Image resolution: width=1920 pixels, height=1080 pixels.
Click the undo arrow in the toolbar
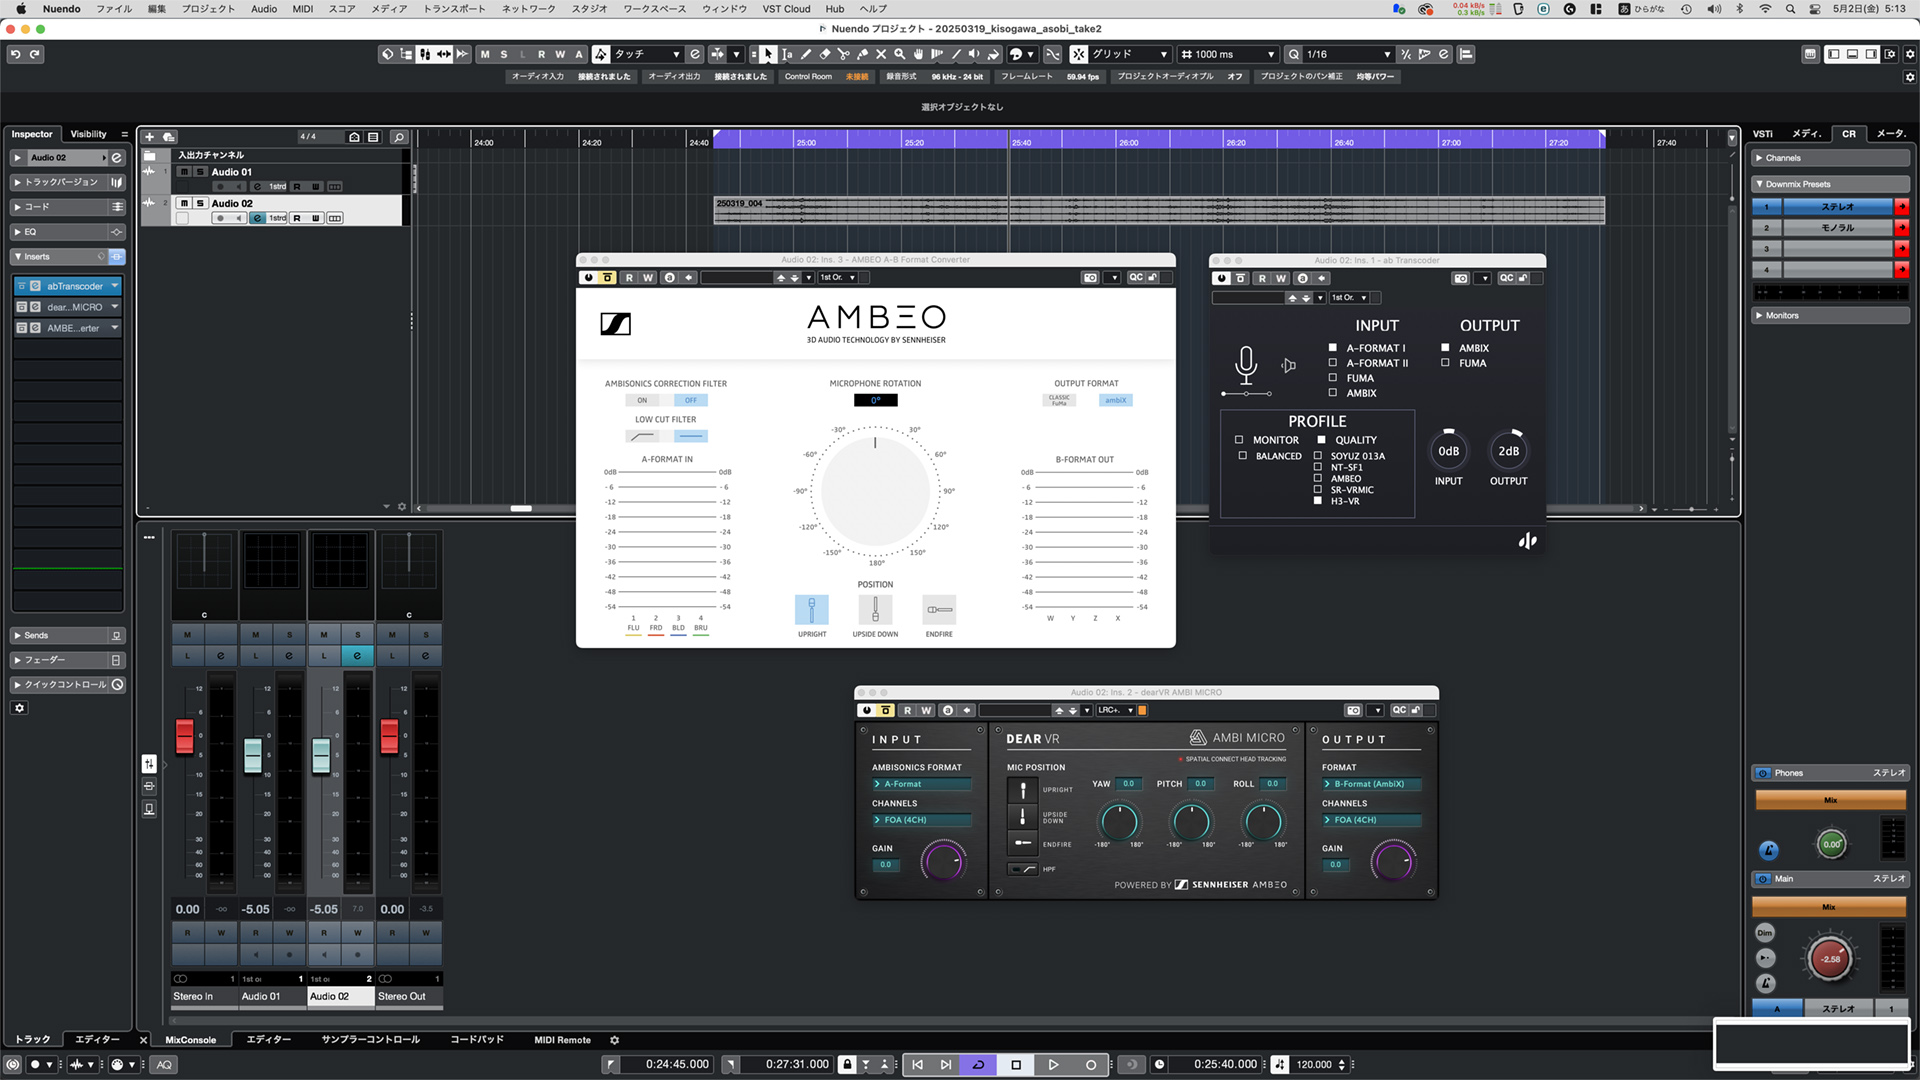pyautogui.click(x=15, y=54)
